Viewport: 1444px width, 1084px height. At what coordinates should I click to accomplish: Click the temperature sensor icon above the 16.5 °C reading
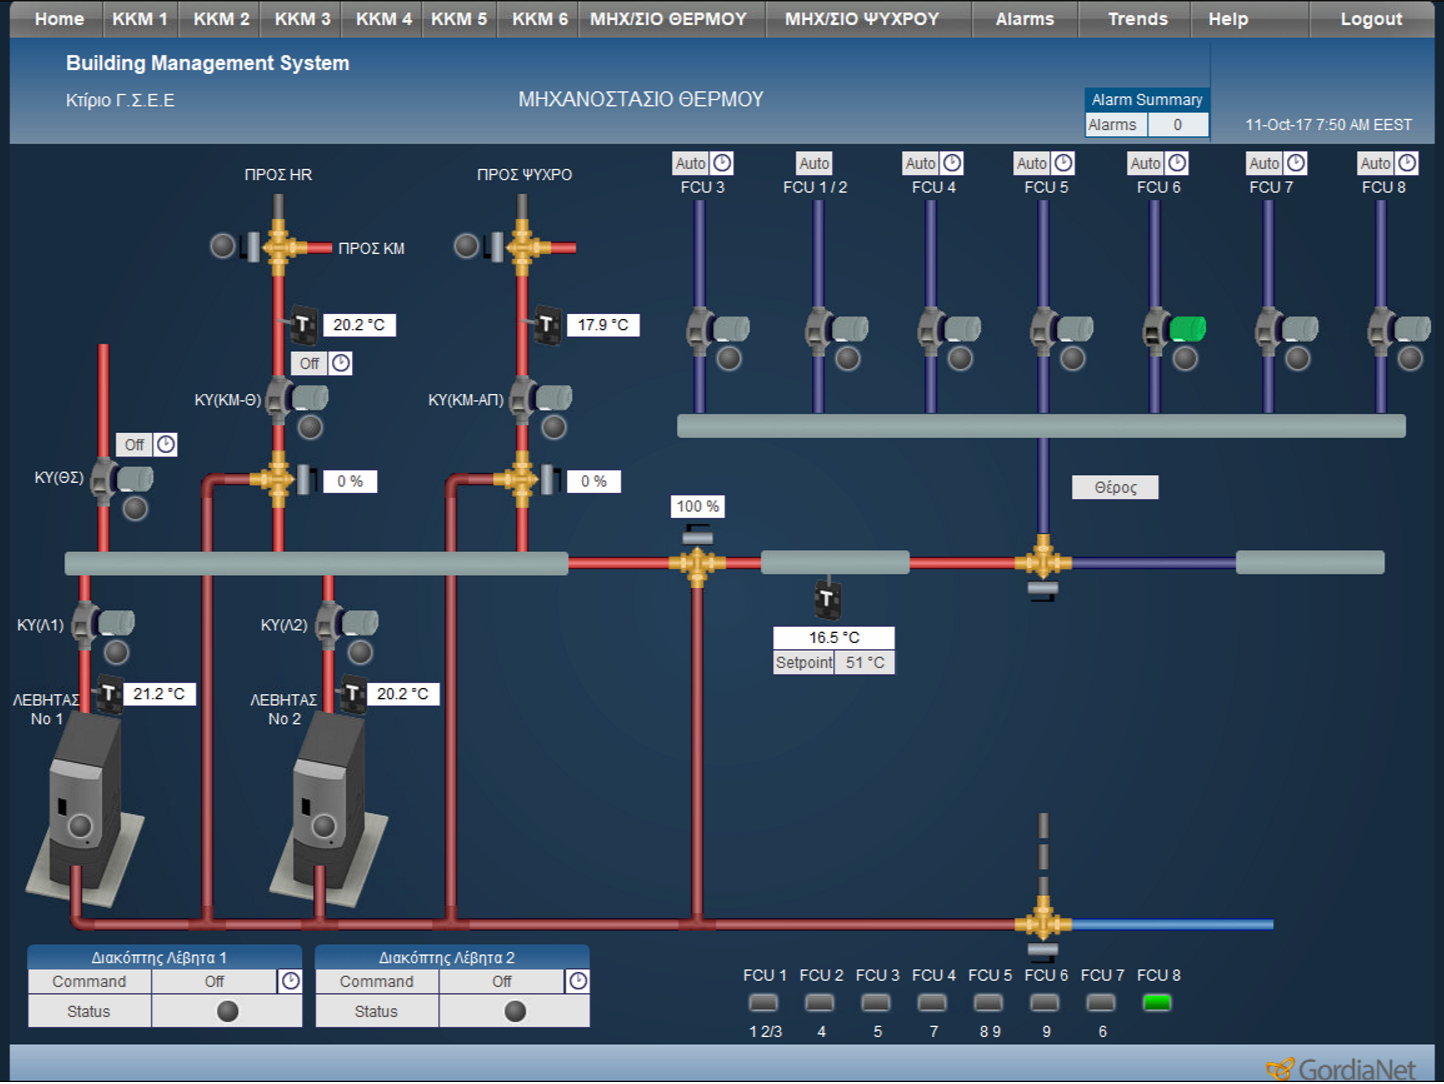(828, 600)
